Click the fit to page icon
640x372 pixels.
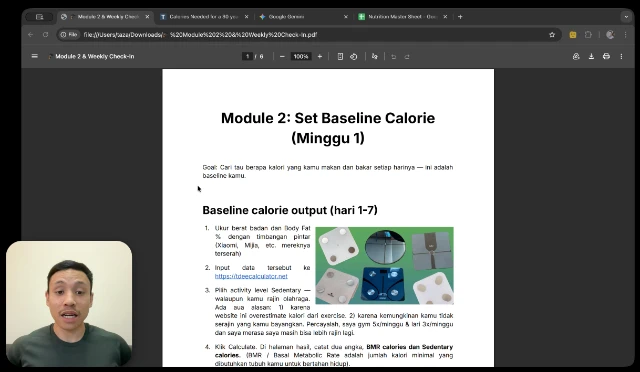[x=340, y=56]
